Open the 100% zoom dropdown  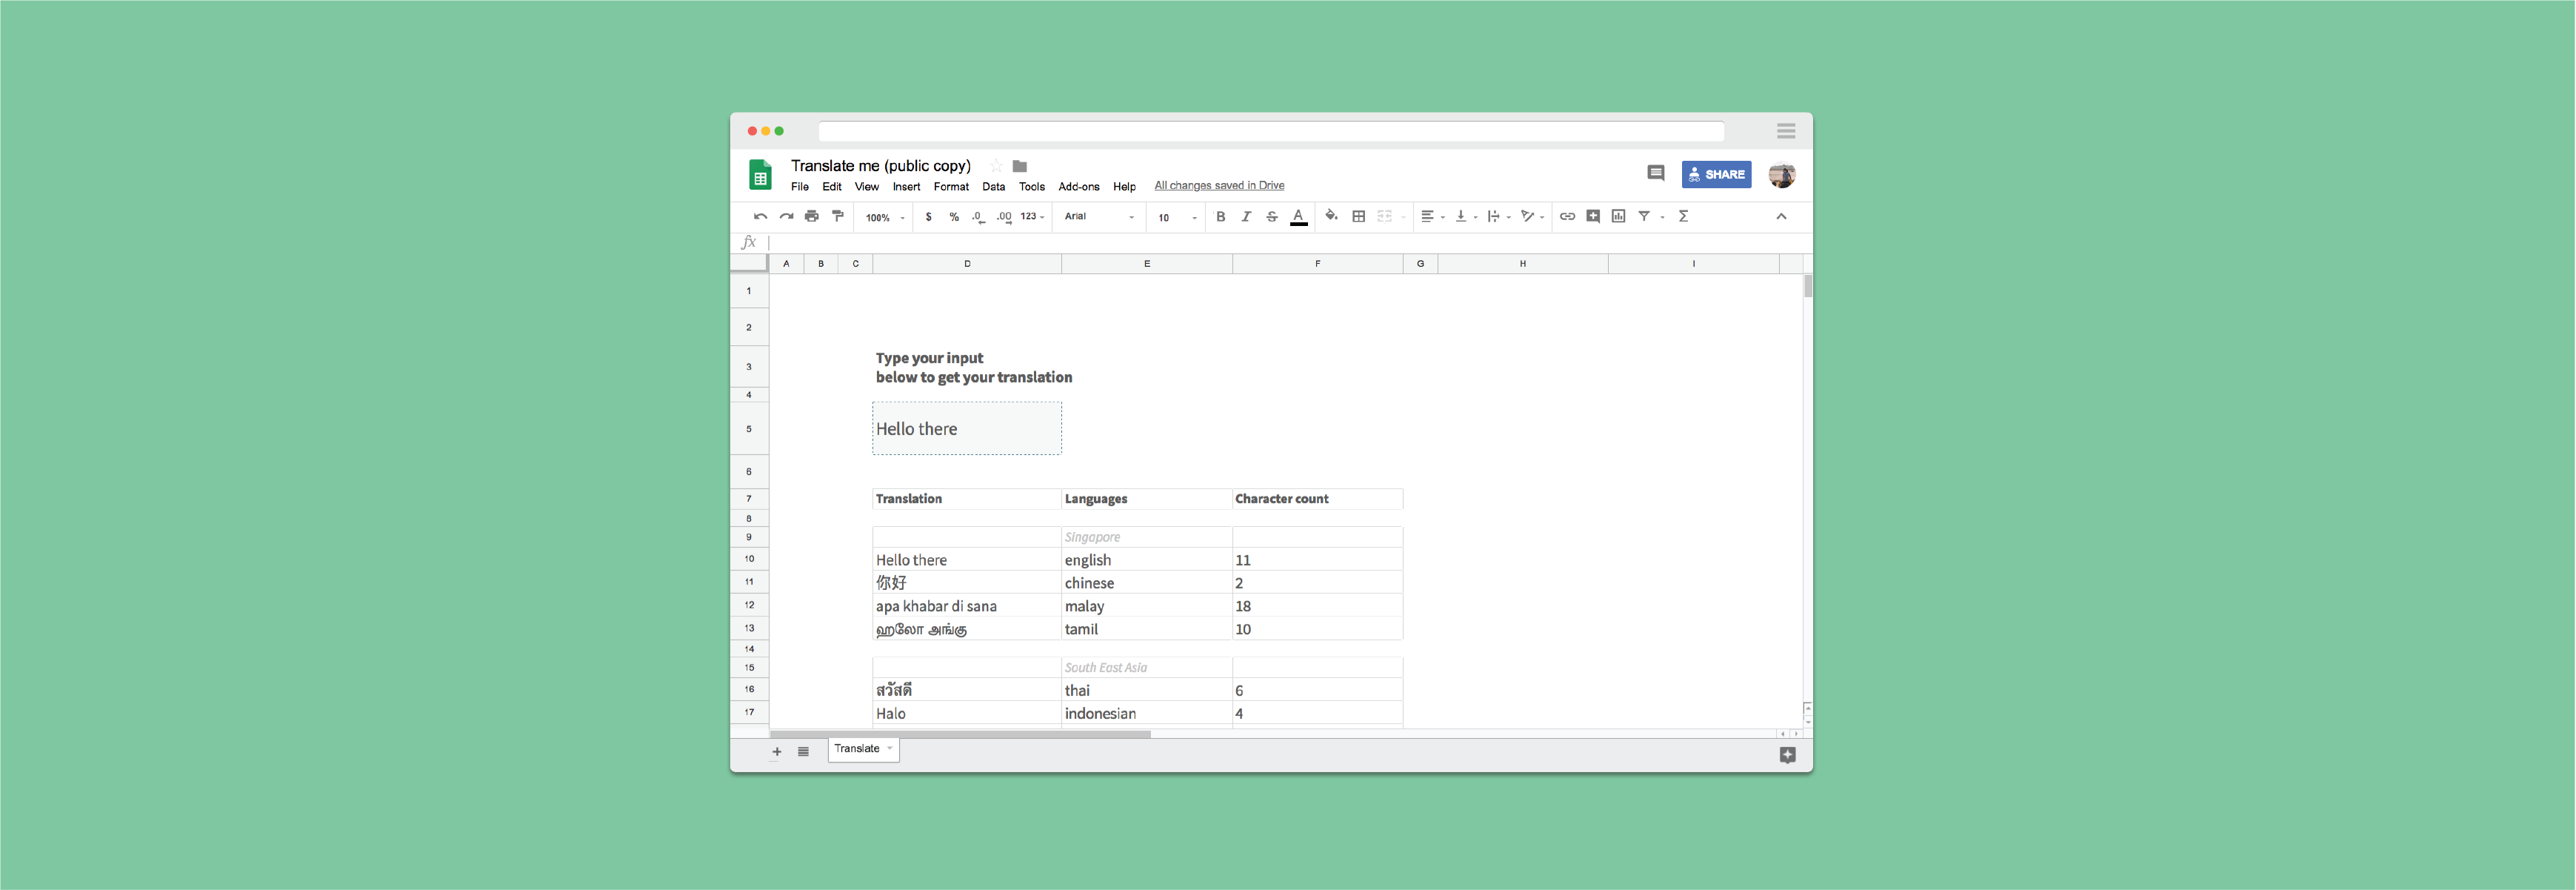click(885, 217)
